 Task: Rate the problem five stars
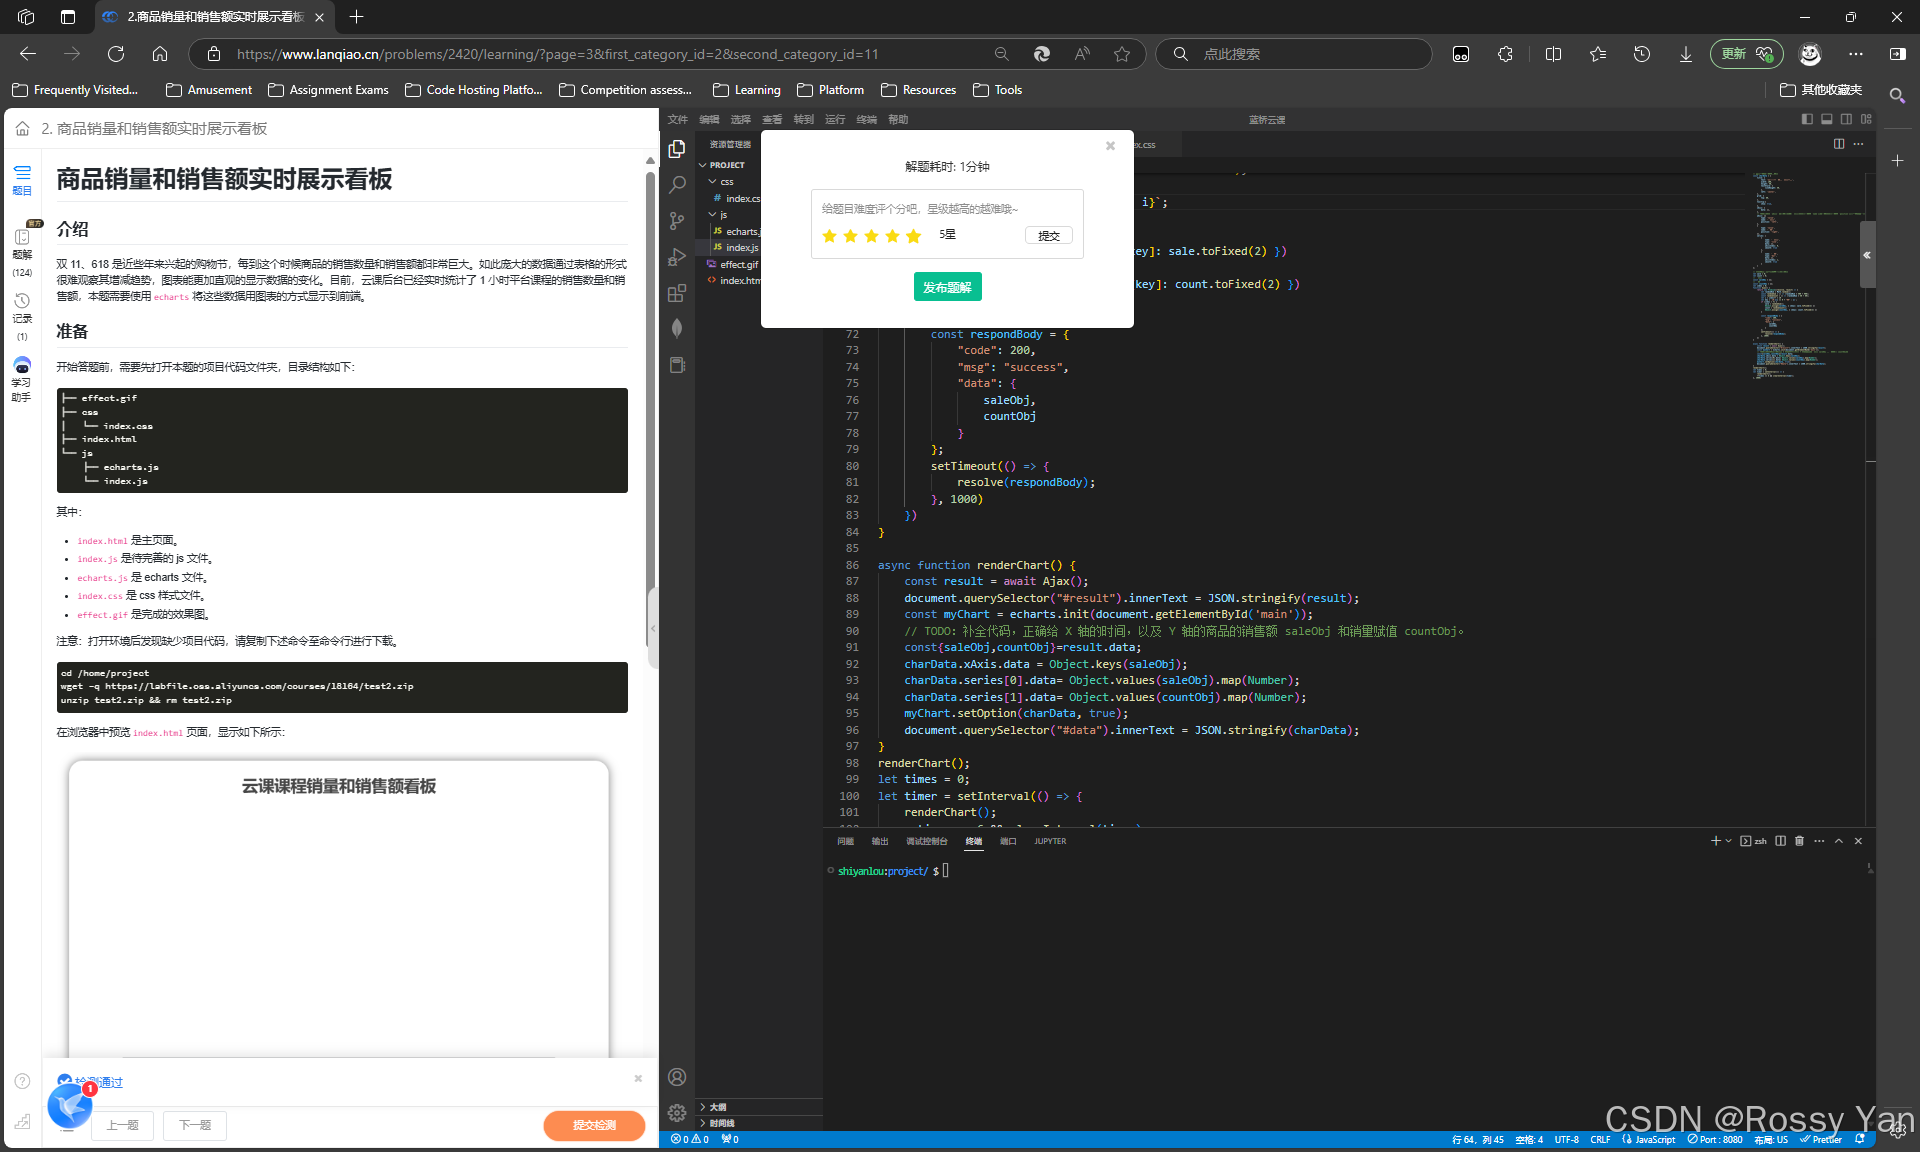point(913,236)
